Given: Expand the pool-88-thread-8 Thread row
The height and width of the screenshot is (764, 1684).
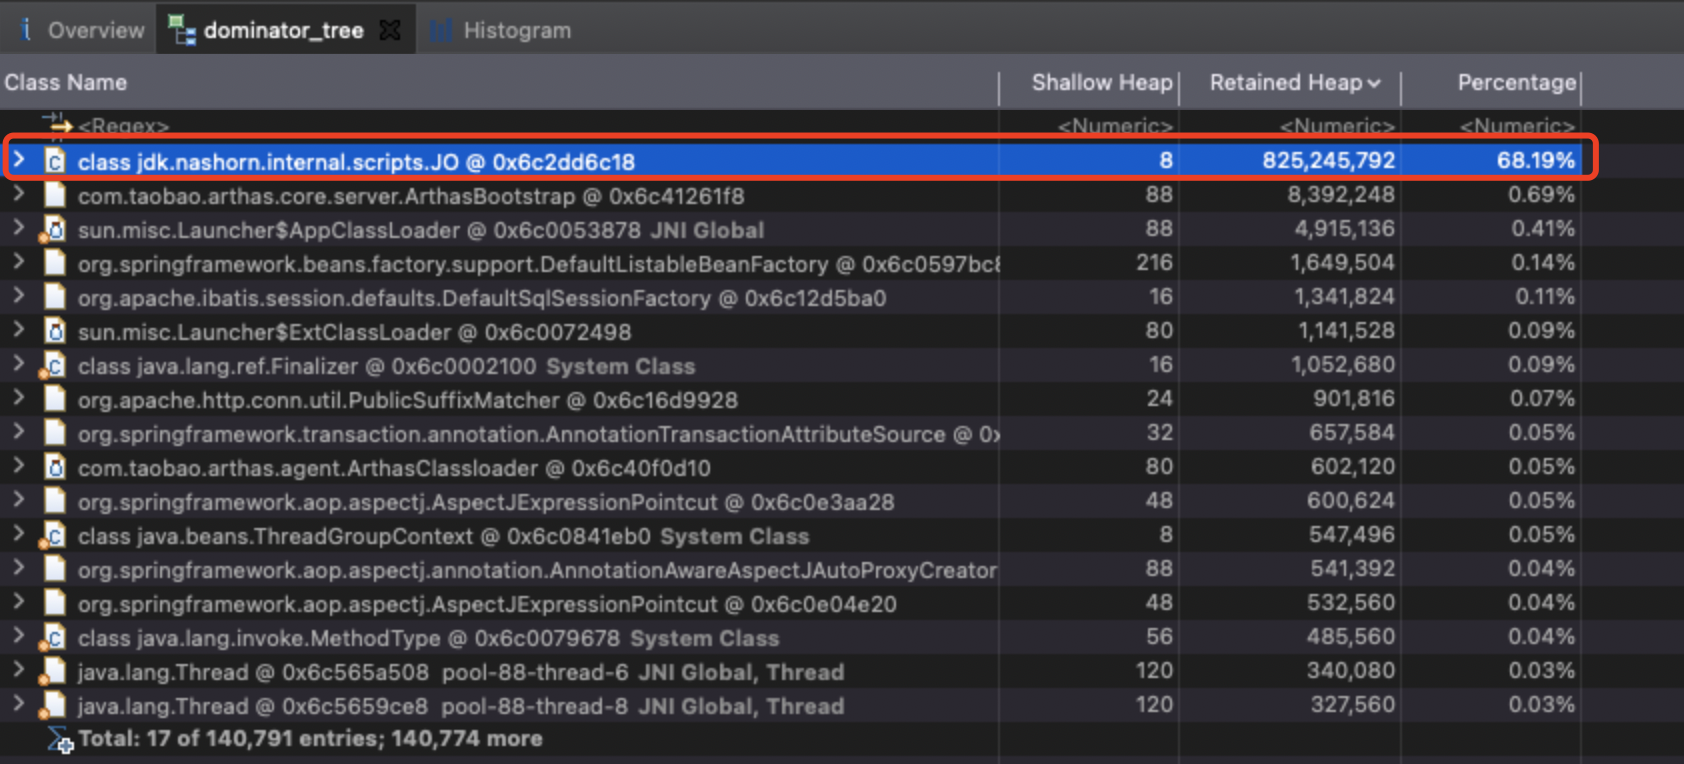Looking at the screenshot, I should [18, 704].
